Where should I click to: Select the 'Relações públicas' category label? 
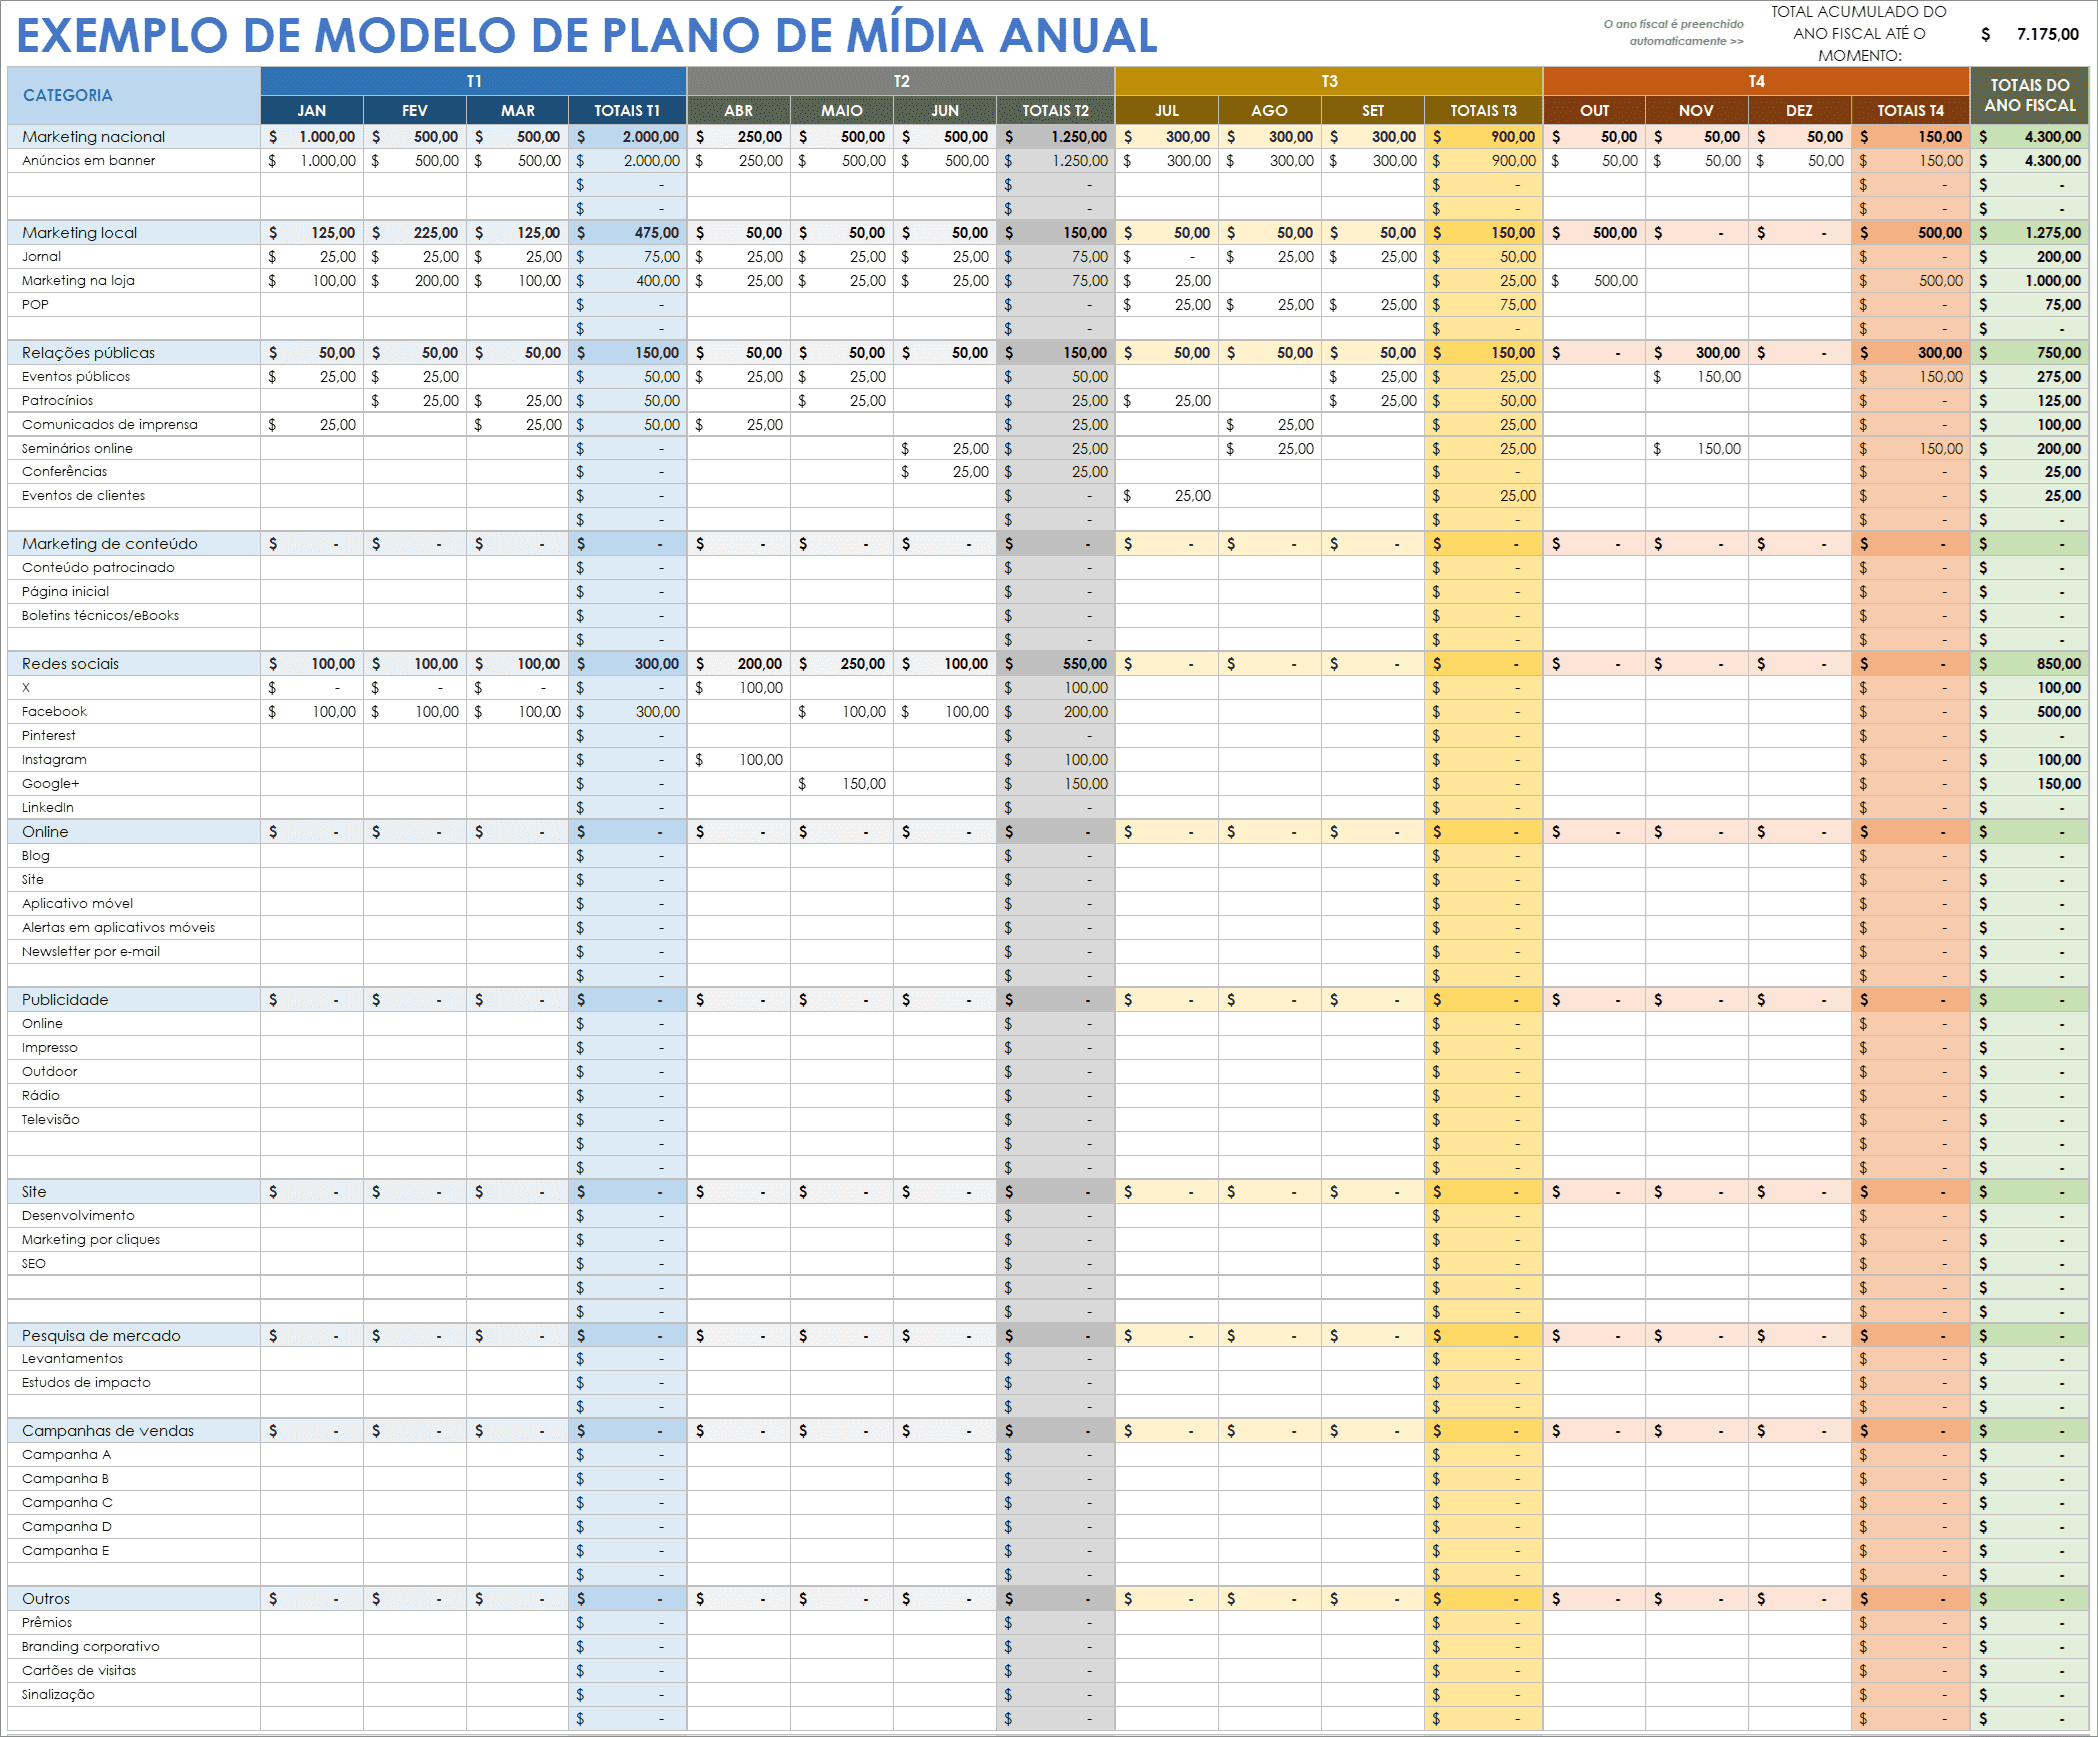click(x=89, y=352)
